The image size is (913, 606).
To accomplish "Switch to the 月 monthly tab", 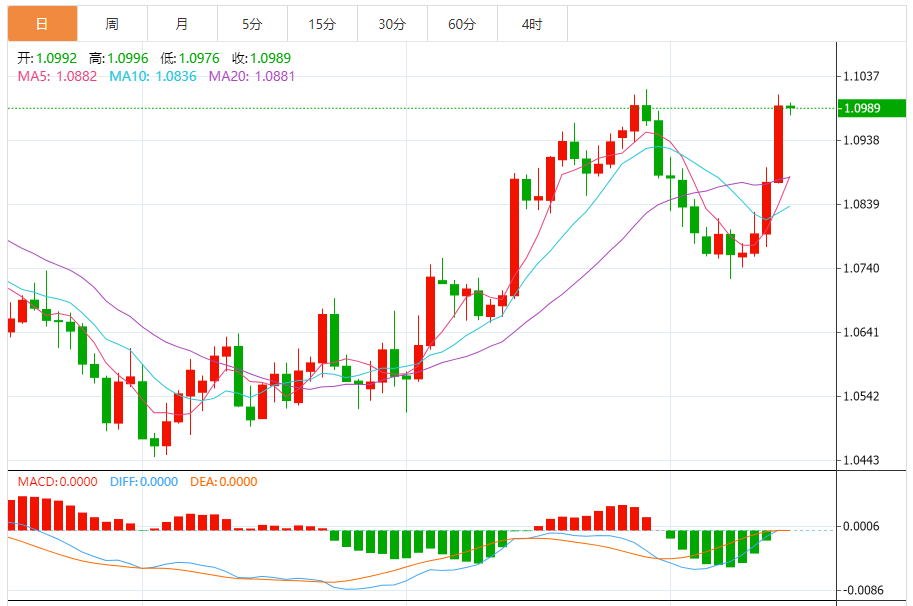I will (x=182, y=24).
